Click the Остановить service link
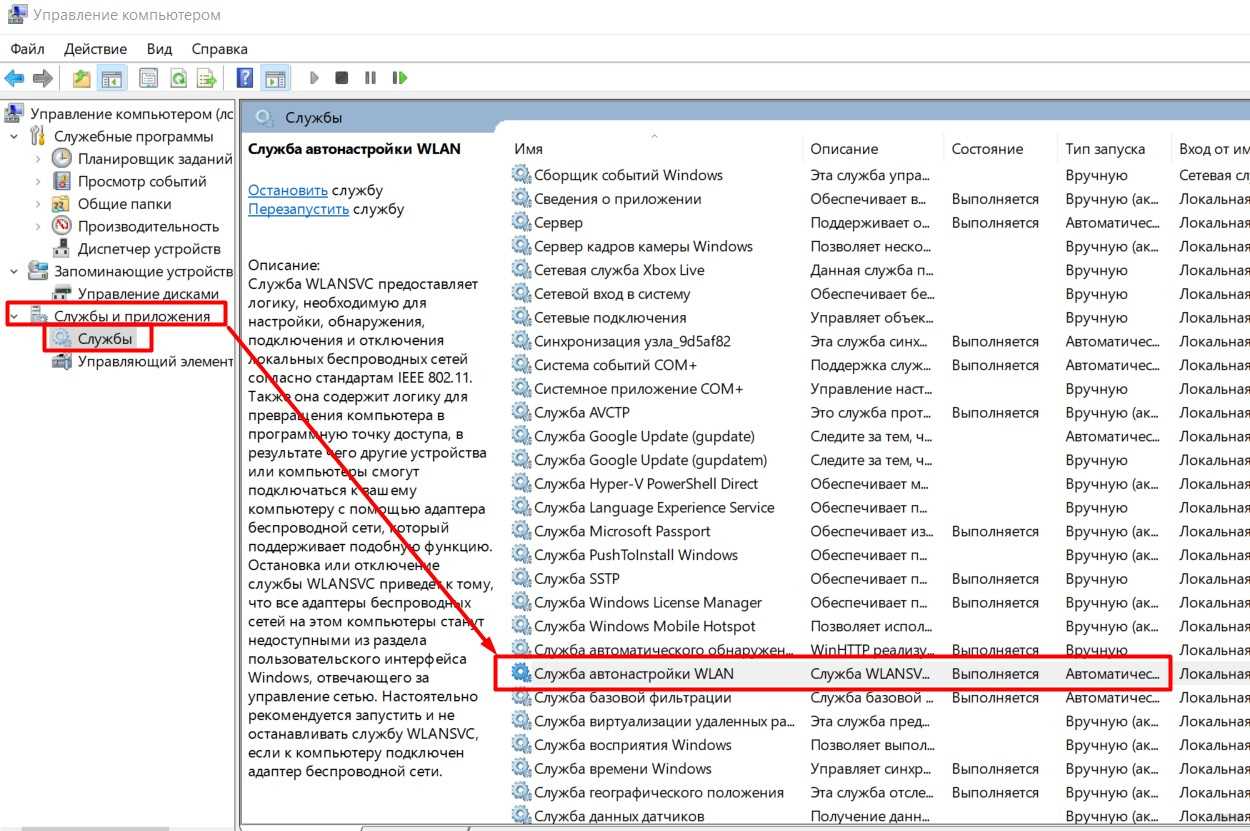The image size is (1250, 831). [288, 190]
